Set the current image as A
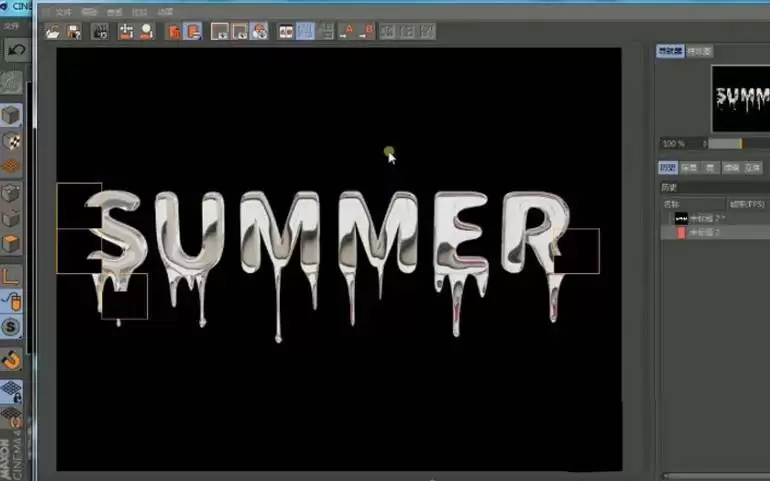This screenshot has height=481, width=770. [x=346, y=31]
